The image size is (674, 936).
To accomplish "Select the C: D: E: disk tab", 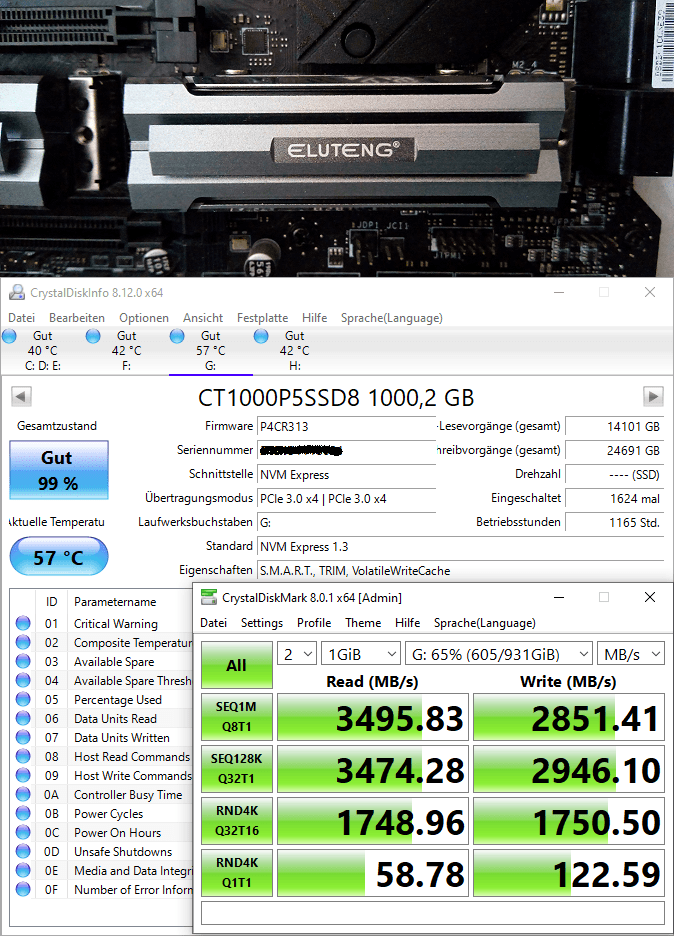I will coord(42,350).
